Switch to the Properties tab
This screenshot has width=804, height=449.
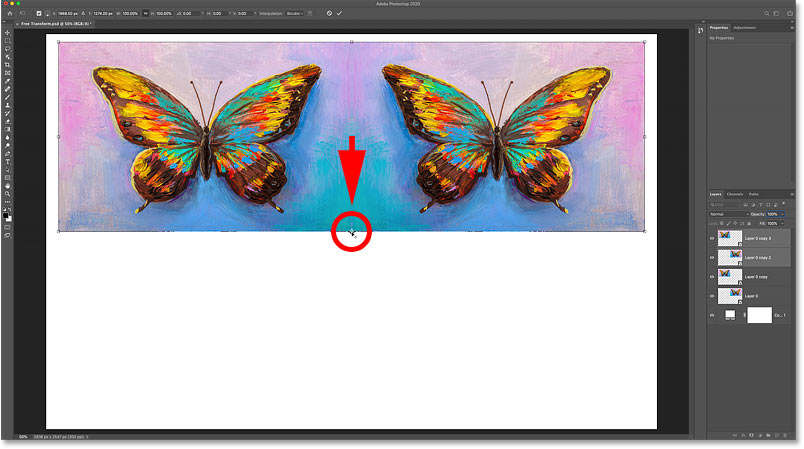tap(718, 28)
